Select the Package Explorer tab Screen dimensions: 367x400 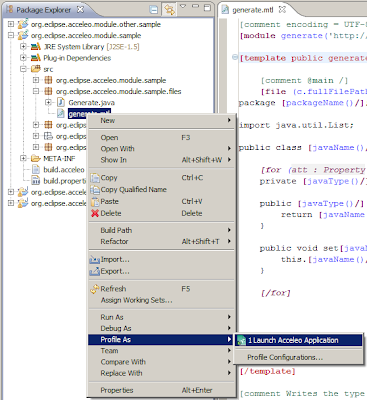point(44,10)
